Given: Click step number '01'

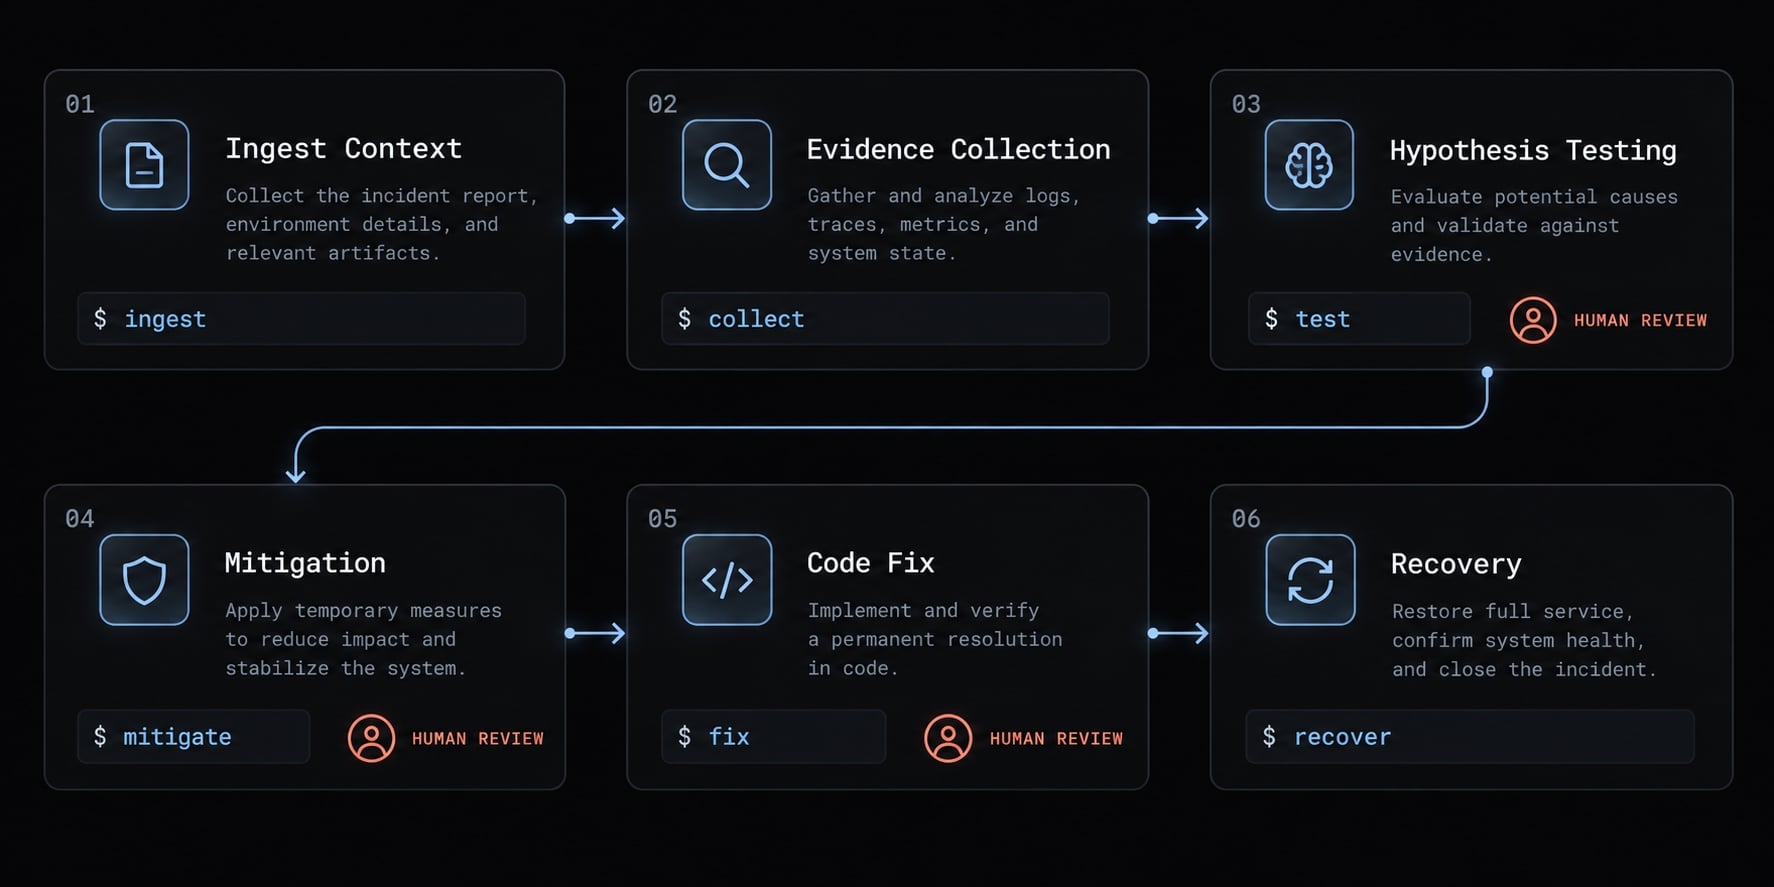Looking at the screenshot, I should click(80, 104).
